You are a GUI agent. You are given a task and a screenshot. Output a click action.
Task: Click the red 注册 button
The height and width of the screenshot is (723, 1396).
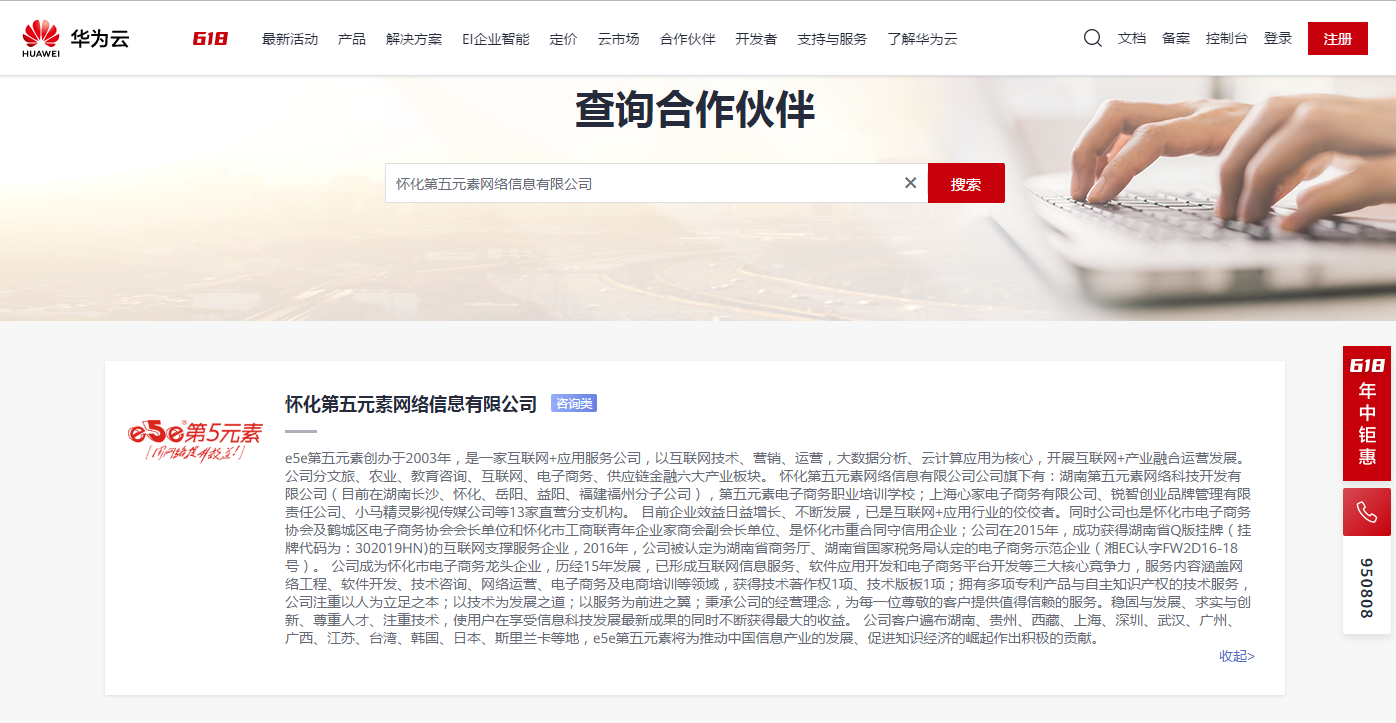point(1338,39)
